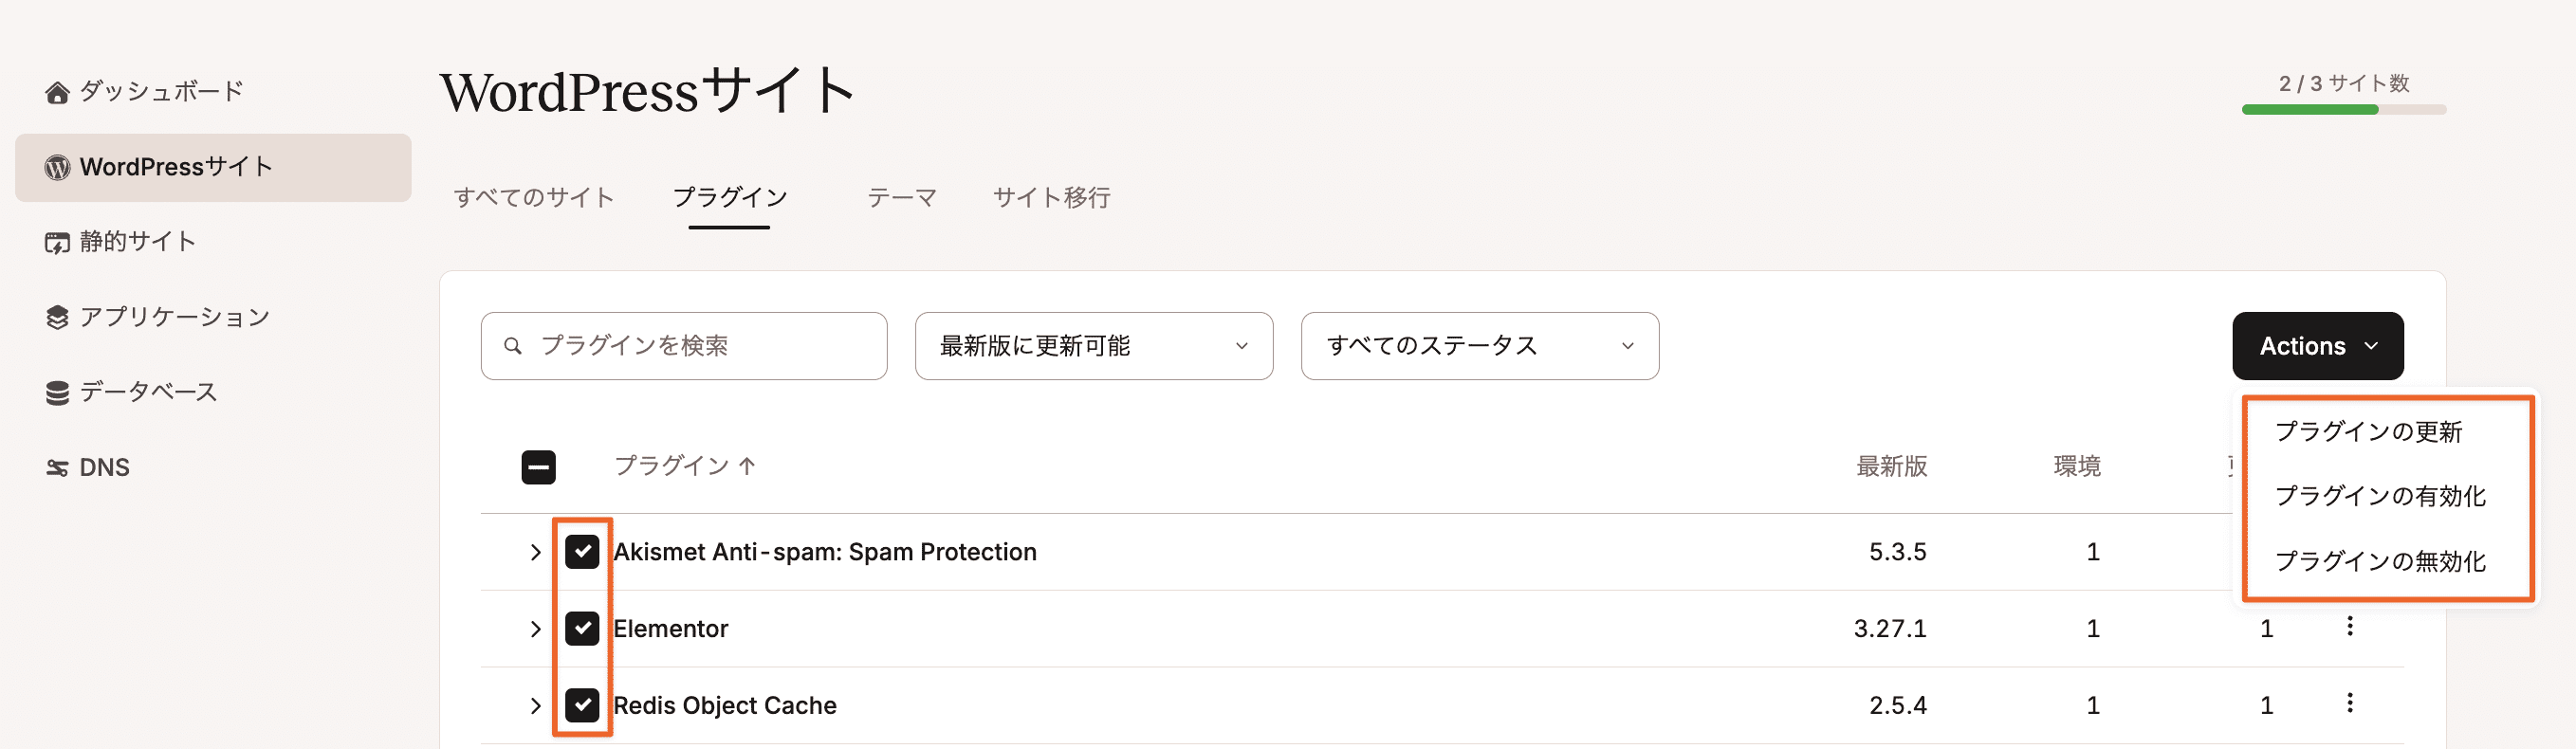The width and height of the screenshot is (2576, 749).
Task: Expand the Akismet Anti-spam row chevron
Action: click(x=535, y=552)
